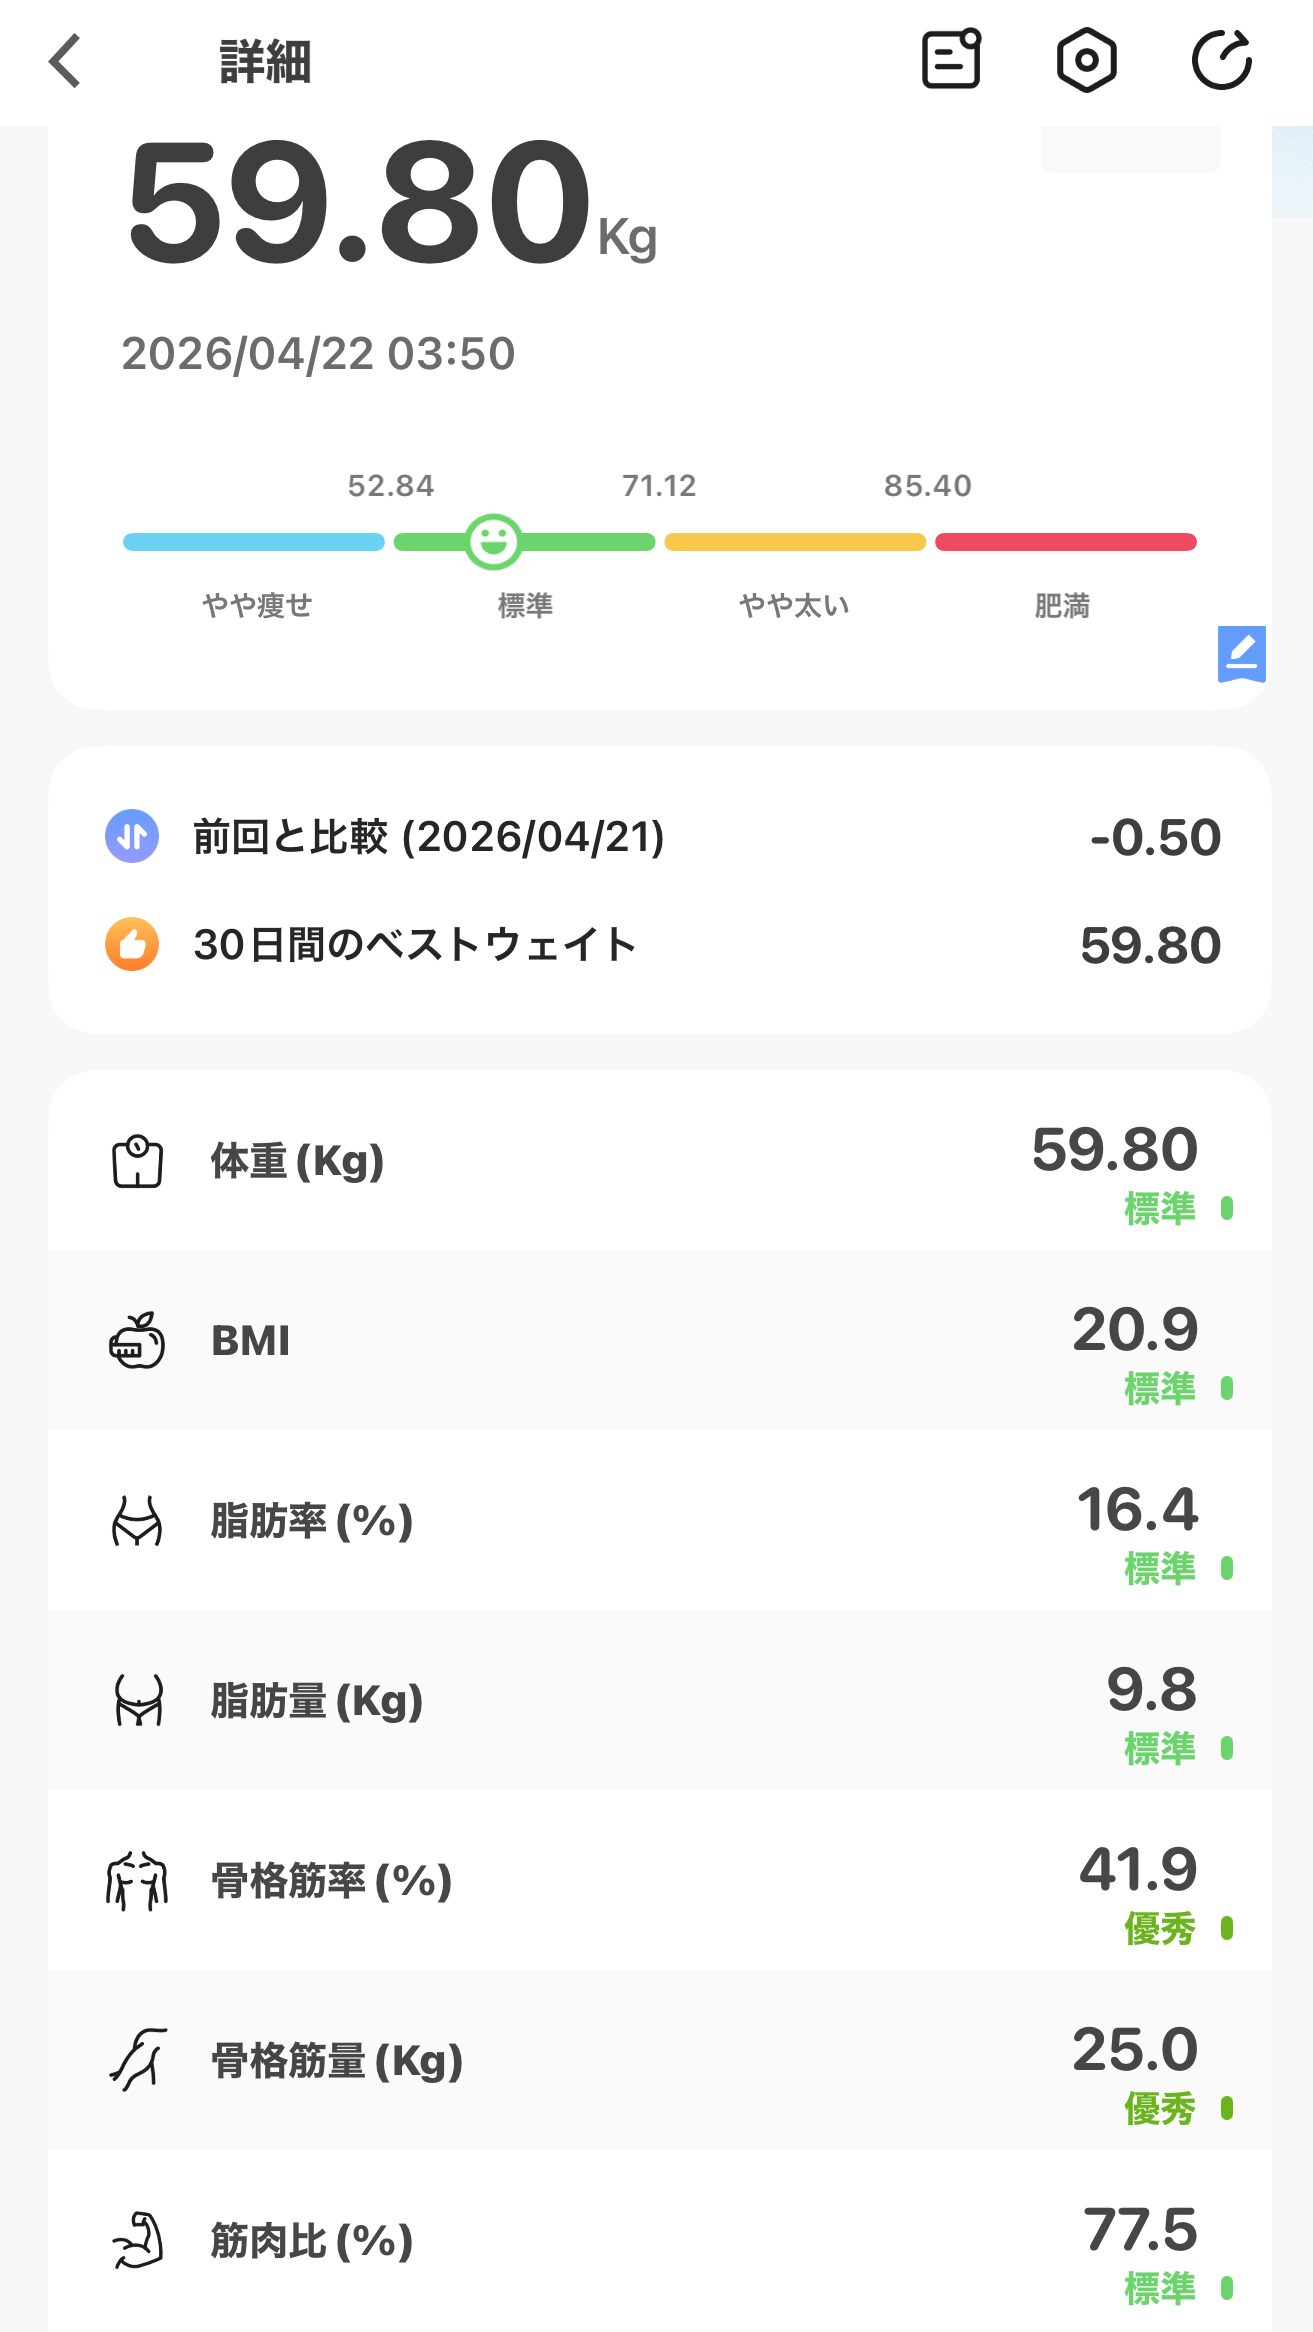Tap the blue edit bookmark icon

(x=1241, y=654)
